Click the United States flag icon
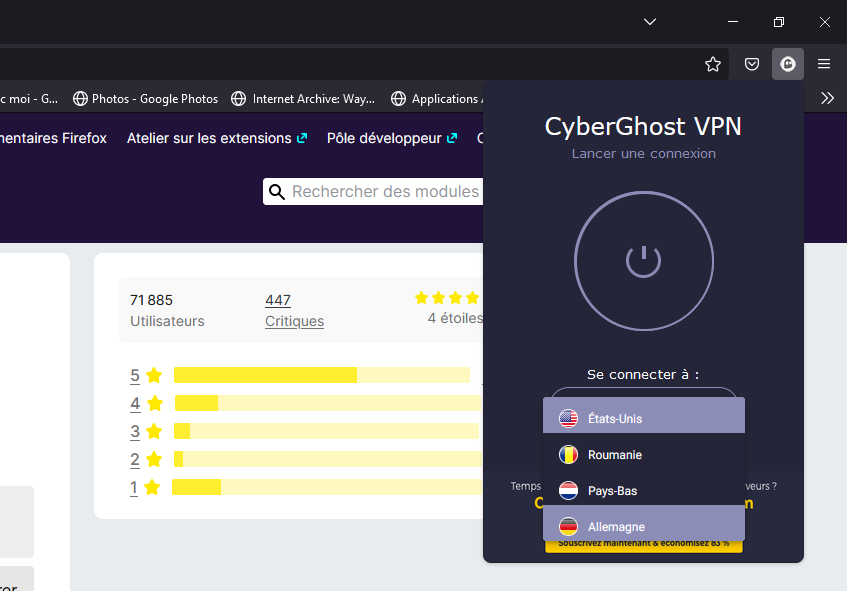 point(568,418)
